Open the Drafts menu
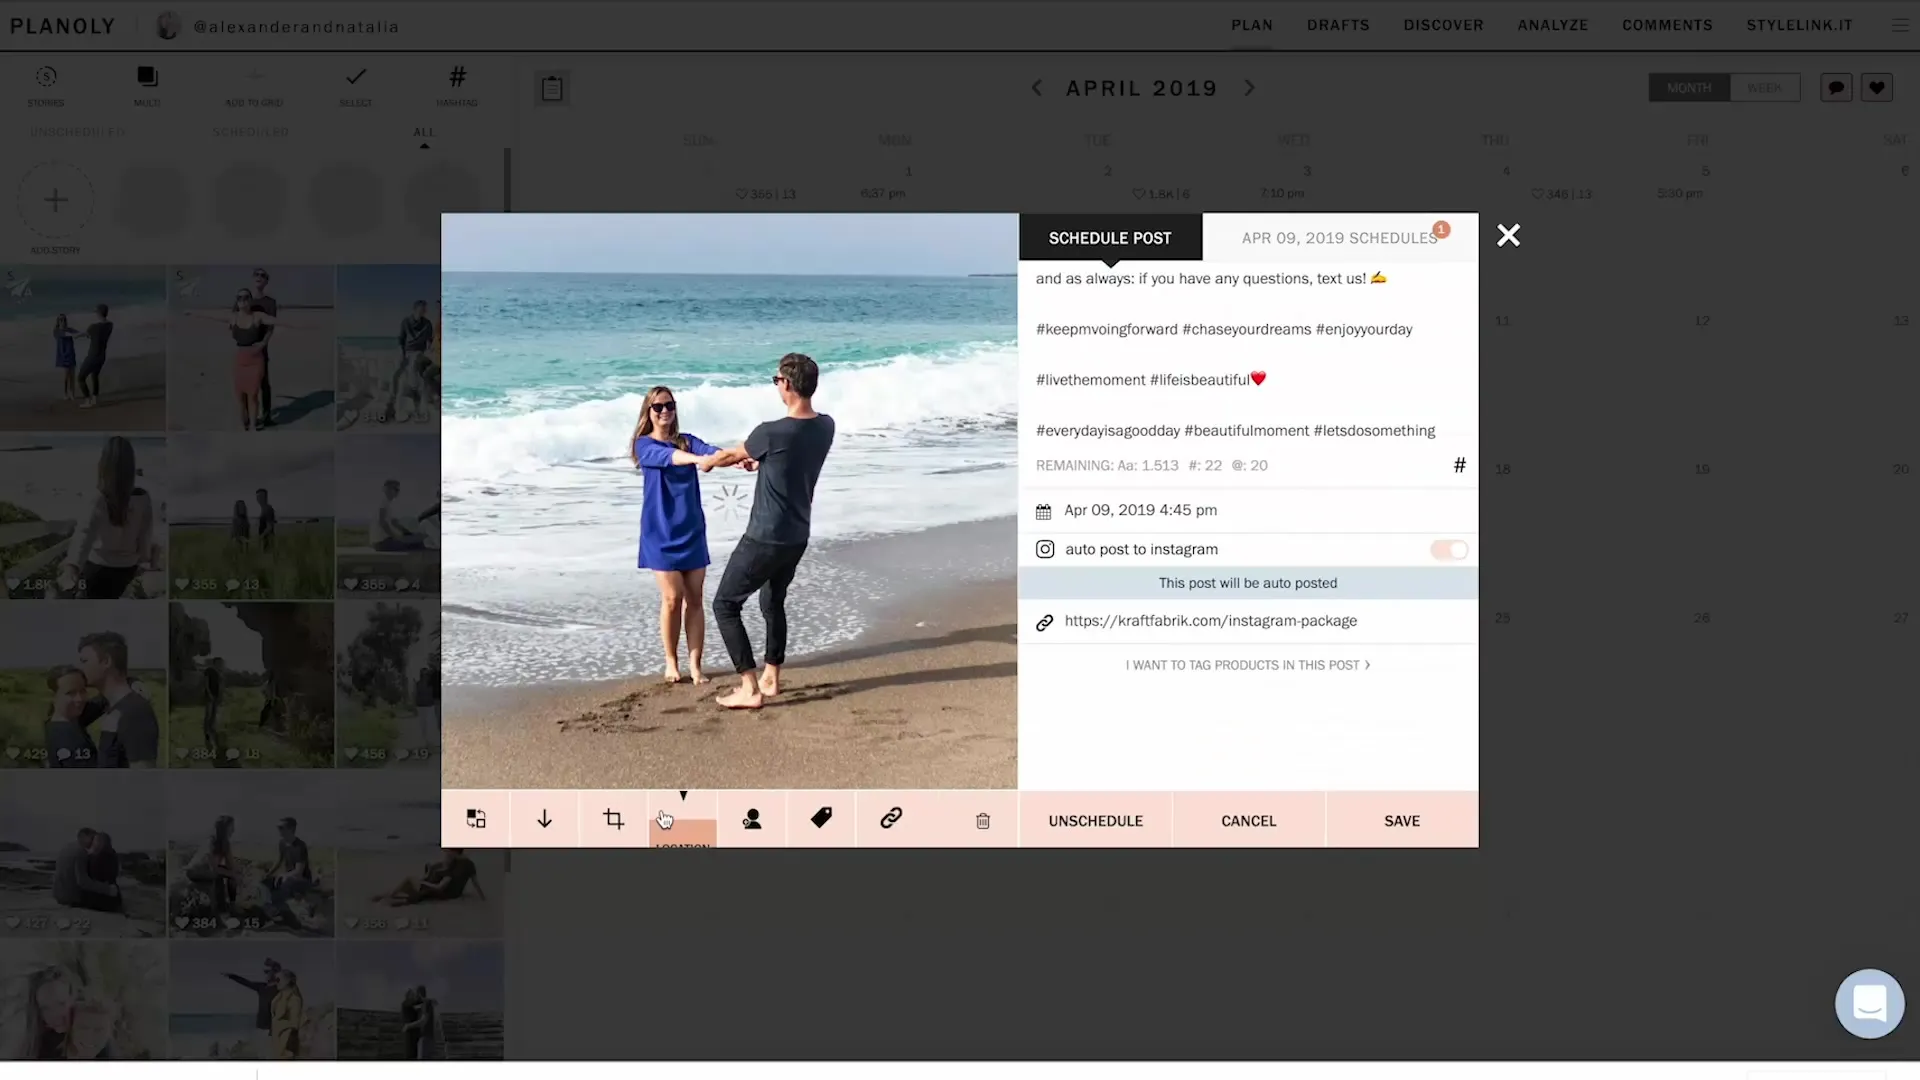Viewport: 1920px width, 1080px height. pyautogui.click(x=1338, y=25)
